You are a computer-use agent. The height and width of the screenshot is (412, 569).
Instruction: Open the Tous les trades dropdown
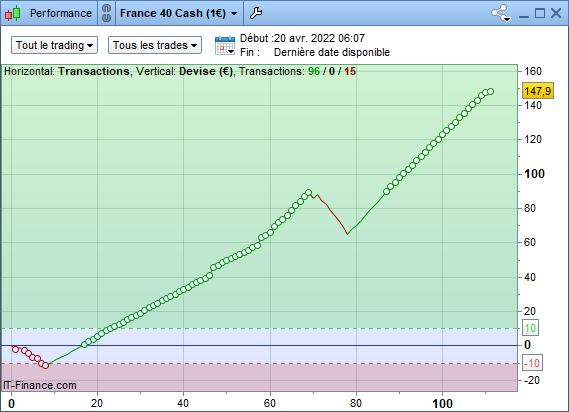[x=155, y=45]
